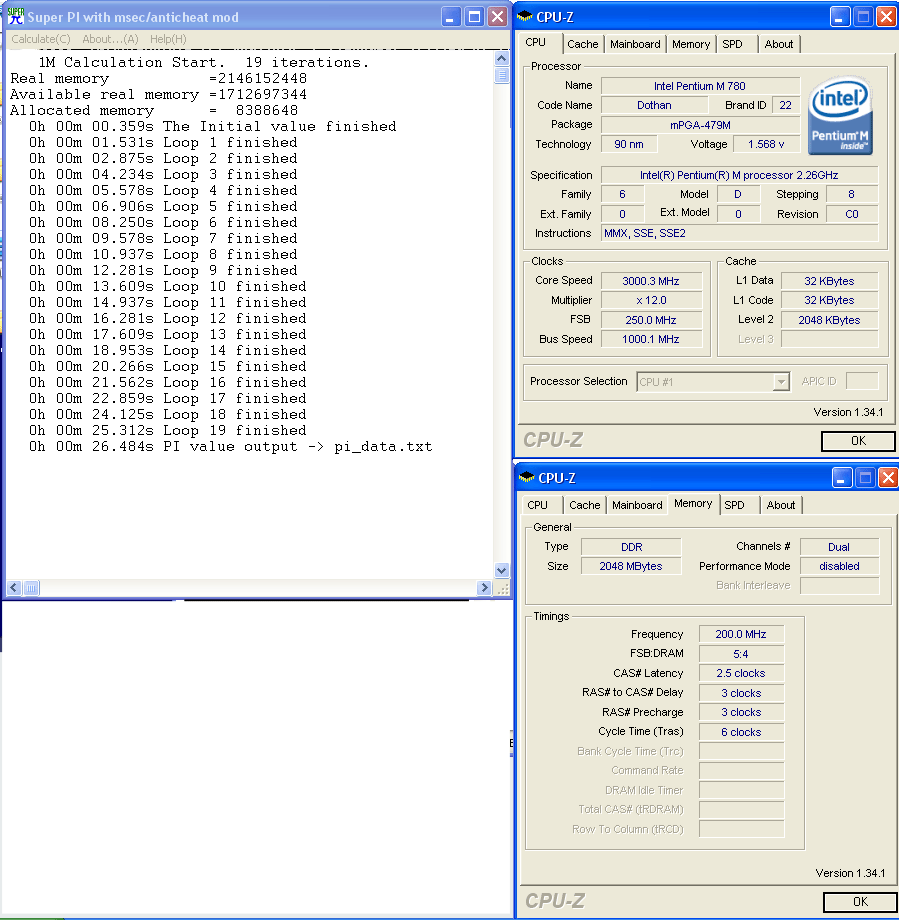Click Super PI scroll right arrow
Viewport: 899px width, 920px height.
tap(484, 587)
